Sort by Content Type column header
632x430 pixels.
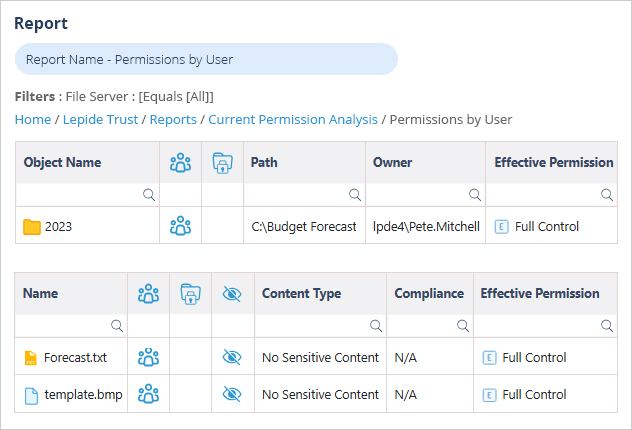point(320,294)
